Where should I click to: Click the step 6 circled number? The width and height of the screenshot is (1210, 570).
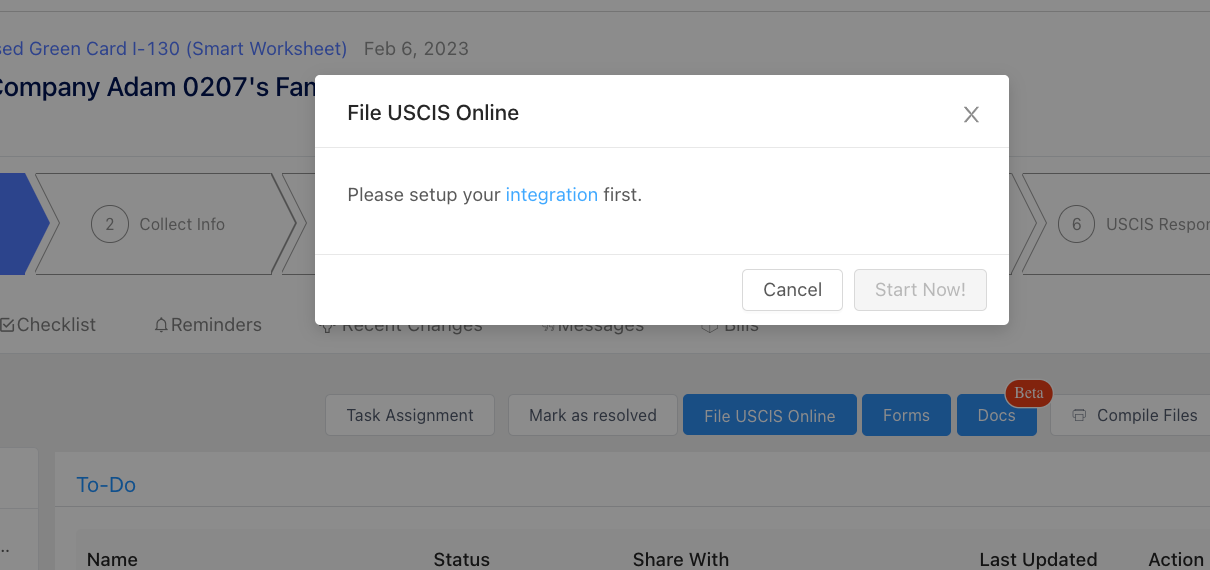(1077, 224)
